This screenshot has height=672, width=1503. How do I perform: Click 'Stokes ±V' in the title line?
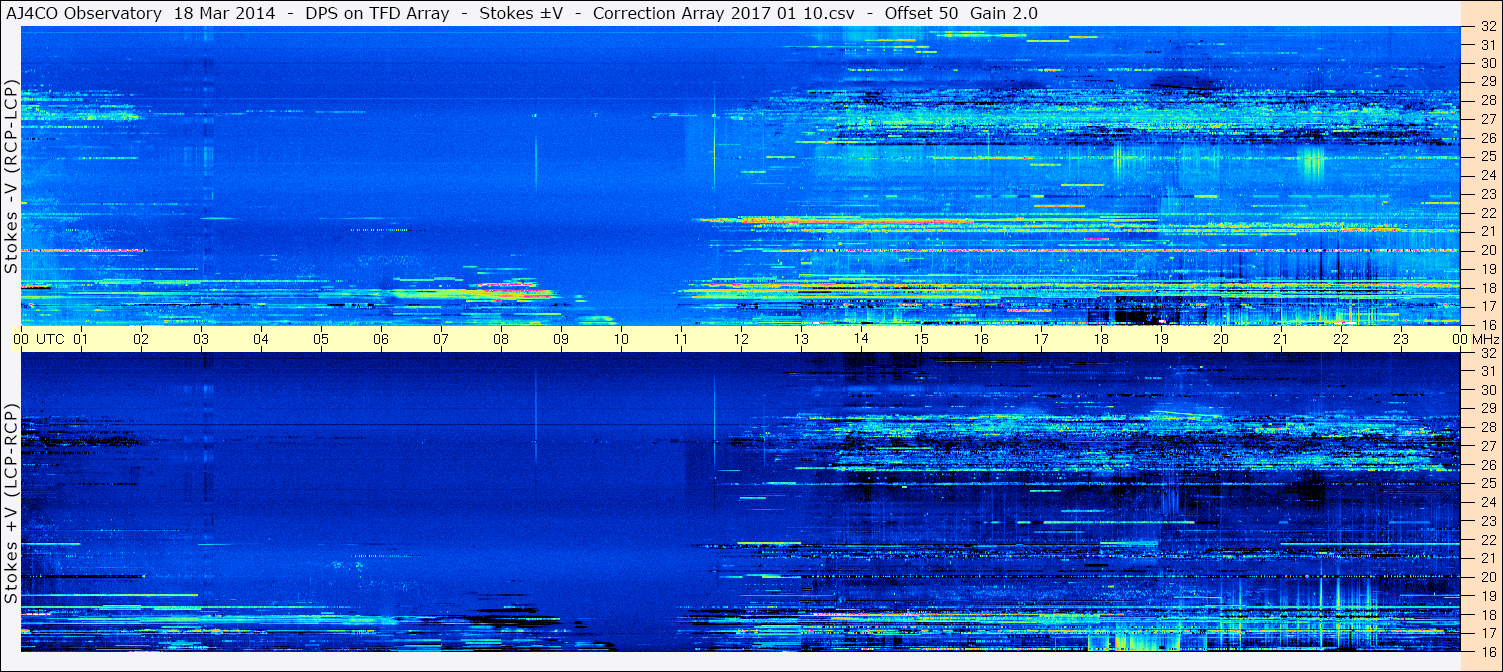[521, 13]
